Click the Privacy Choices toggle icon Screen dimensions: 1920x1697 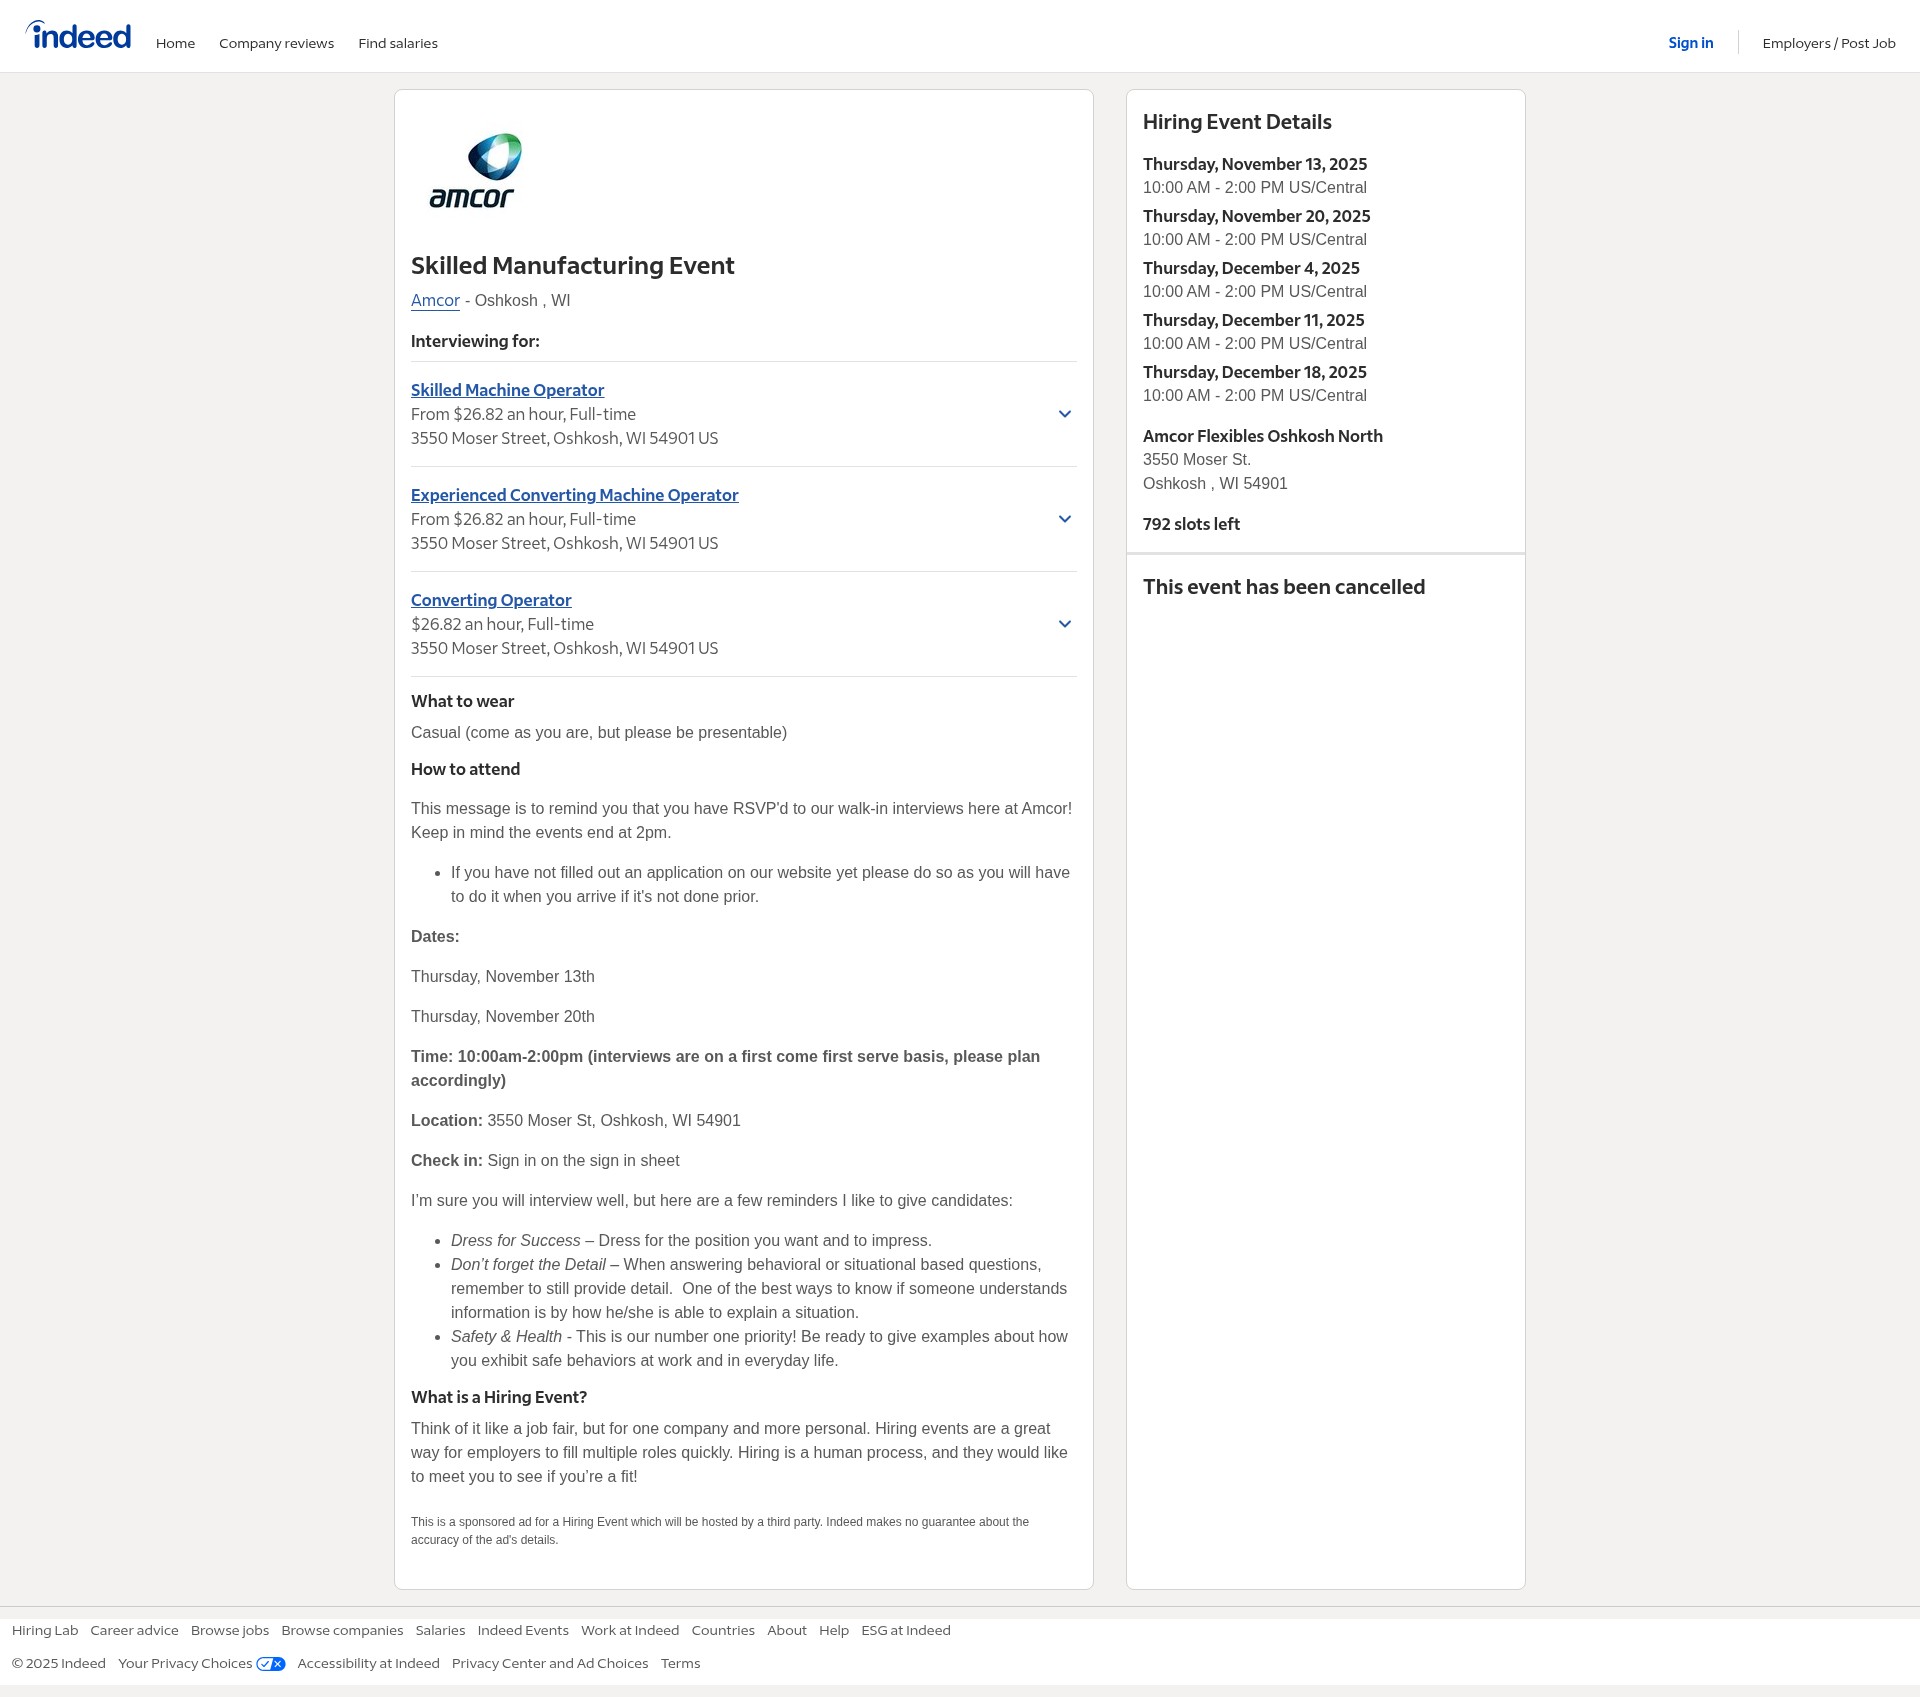pyautogui.click(x=271, y=1663)
